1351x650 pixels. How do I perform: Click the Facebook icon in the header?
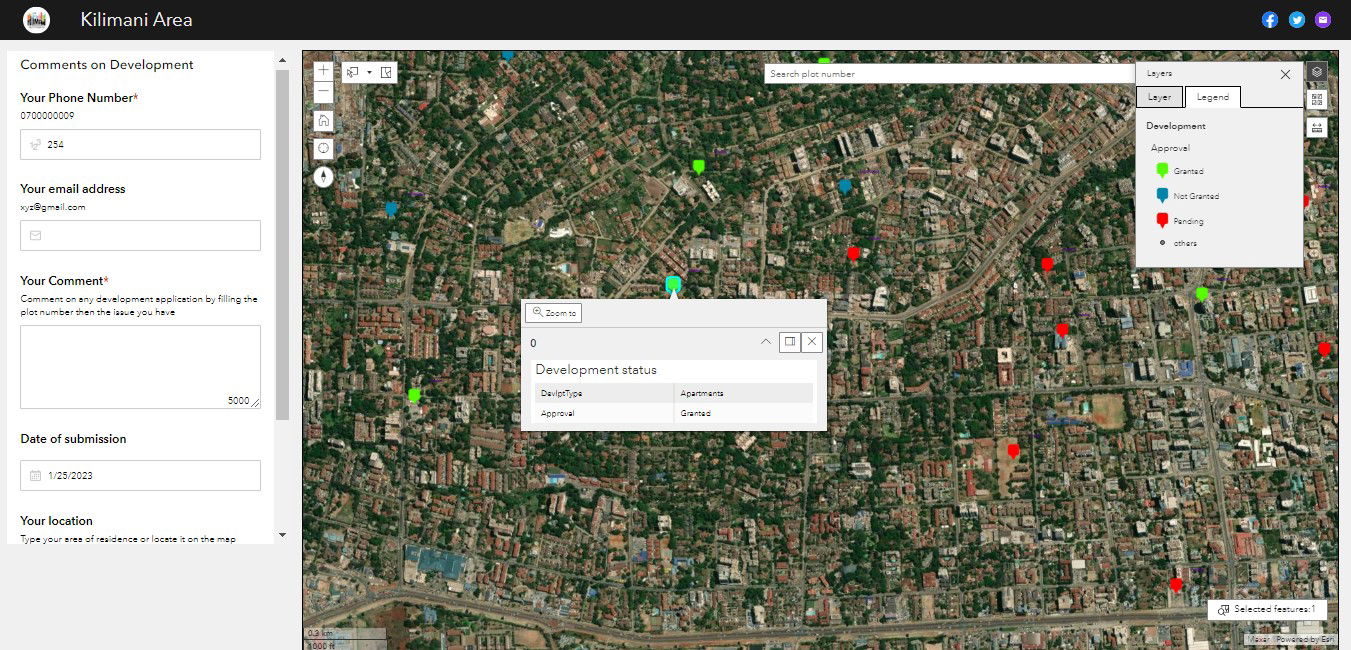pos(1269,19)
